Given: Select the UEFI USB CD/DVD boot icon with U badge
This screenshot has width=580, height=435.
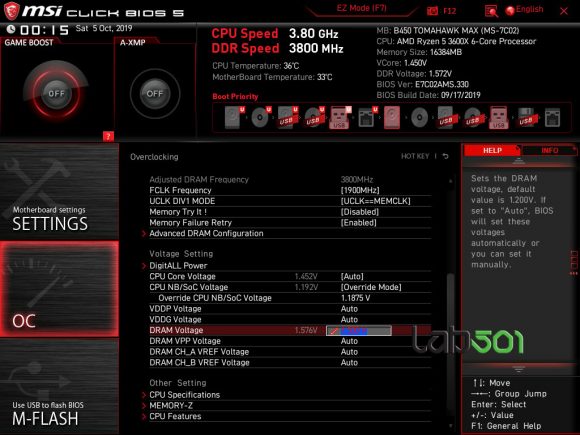Looking at the screenshot, I should click(314, 118).
